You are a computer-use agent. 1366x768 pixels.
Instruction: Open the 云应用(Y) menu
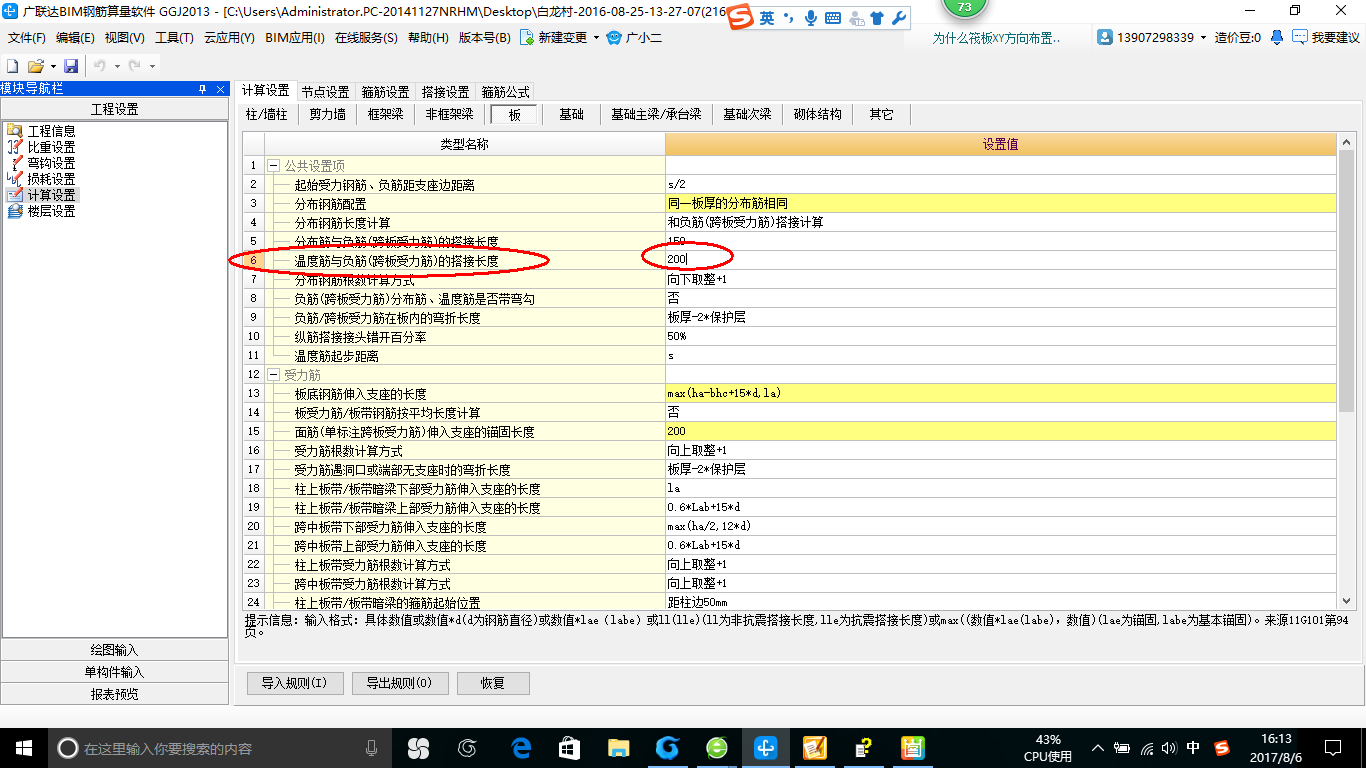[229, 38]
